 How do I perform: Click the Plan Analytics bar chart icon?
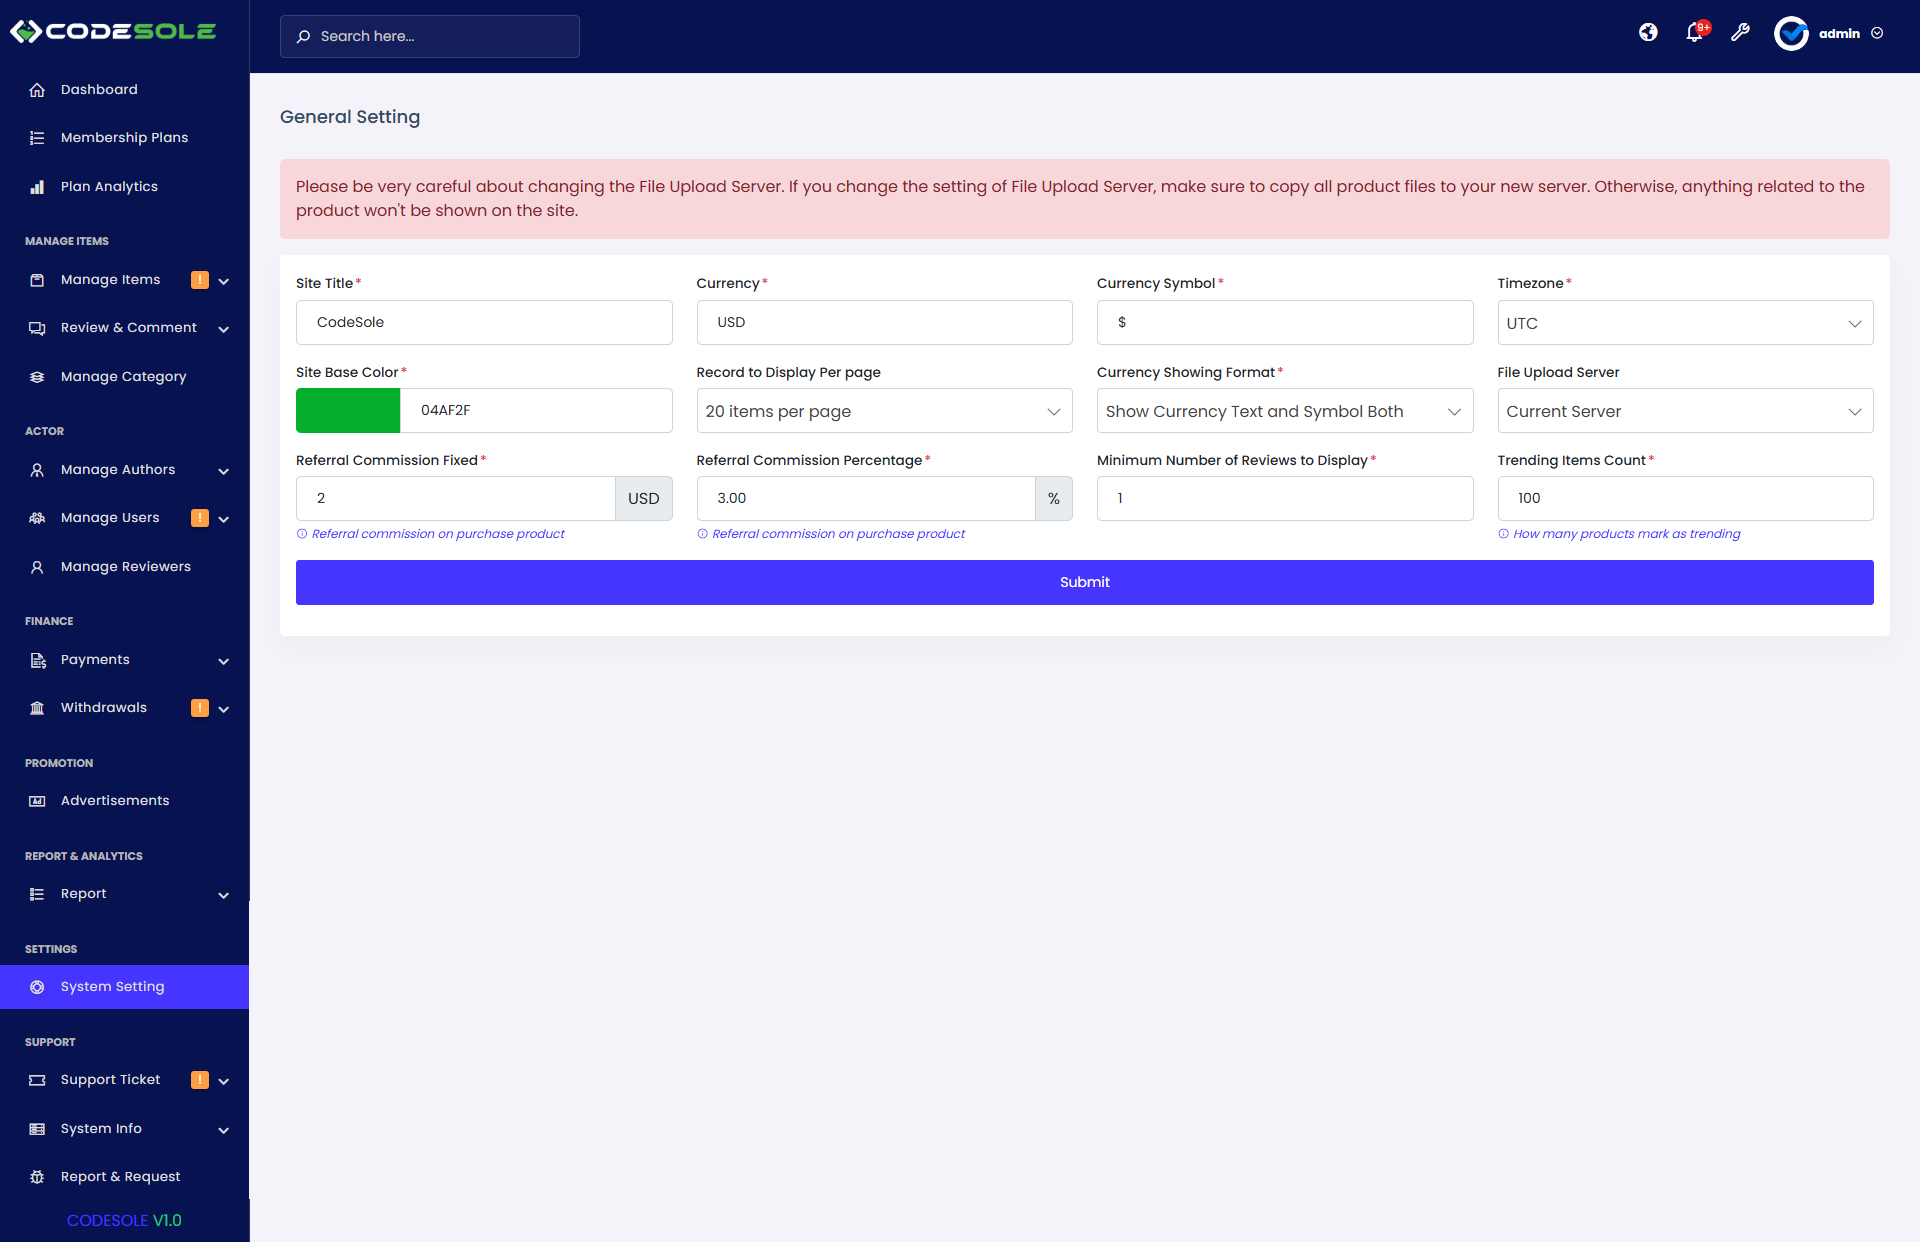coord(37,187)
